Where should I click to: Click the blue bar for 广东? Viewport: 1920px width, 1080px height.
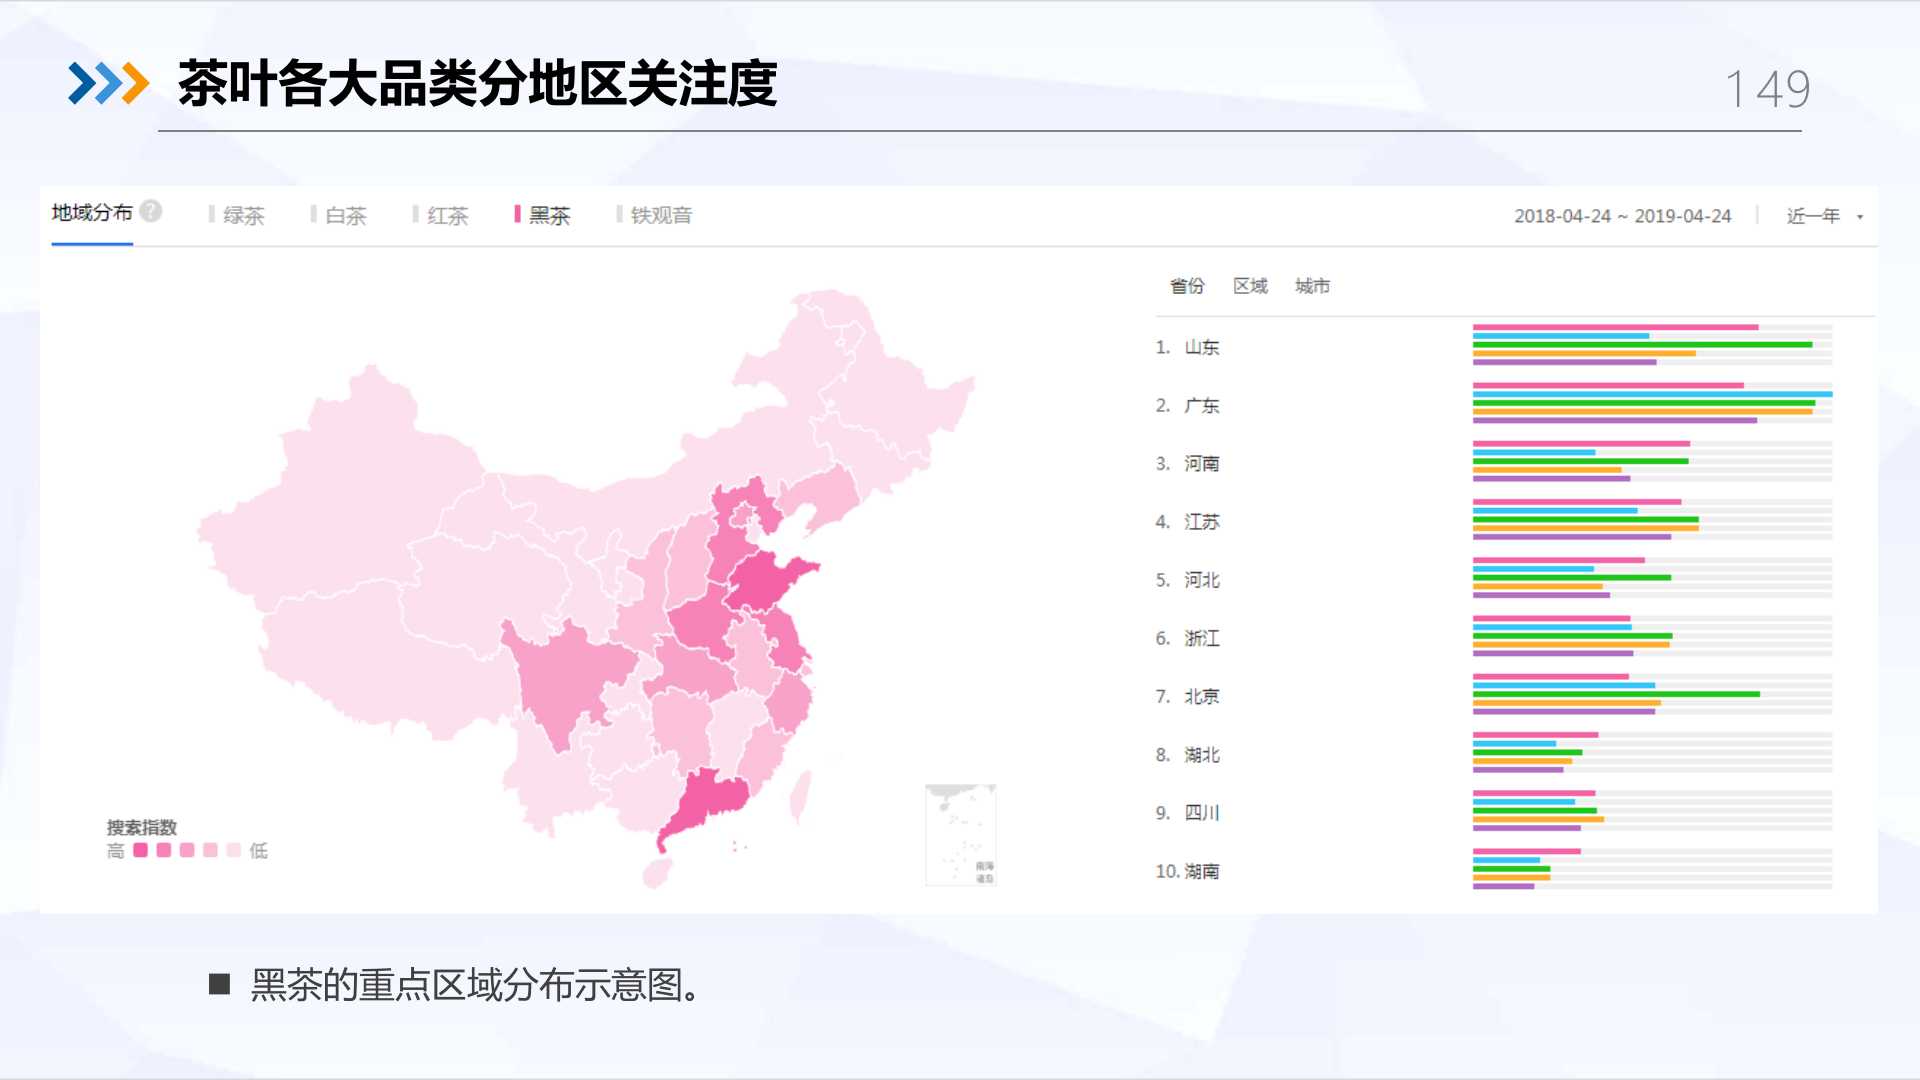point(1652,394)
